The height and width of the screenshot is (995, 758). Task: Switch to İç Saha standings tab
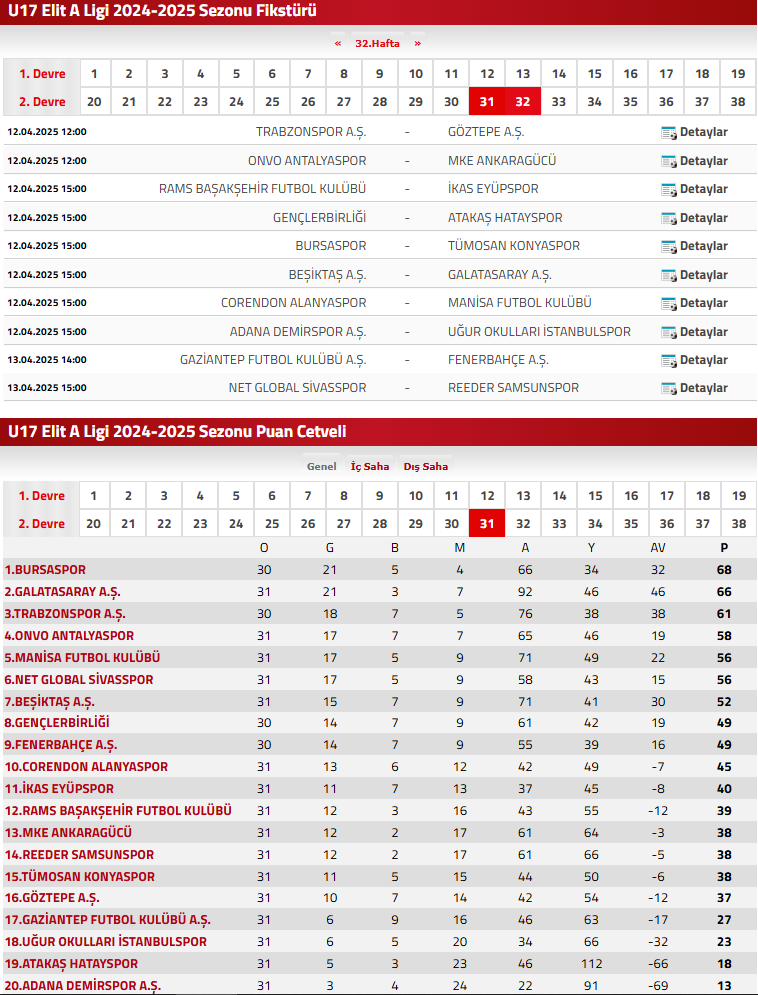coord(369,466)
